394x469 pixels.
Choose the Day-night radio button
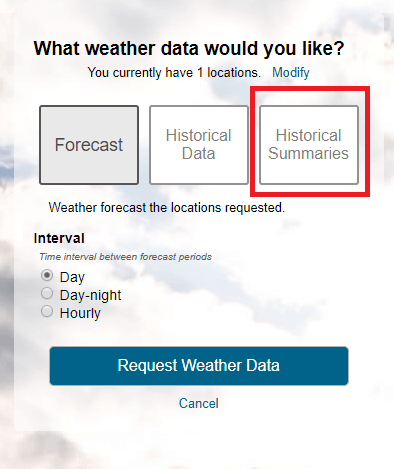[47, 294]
